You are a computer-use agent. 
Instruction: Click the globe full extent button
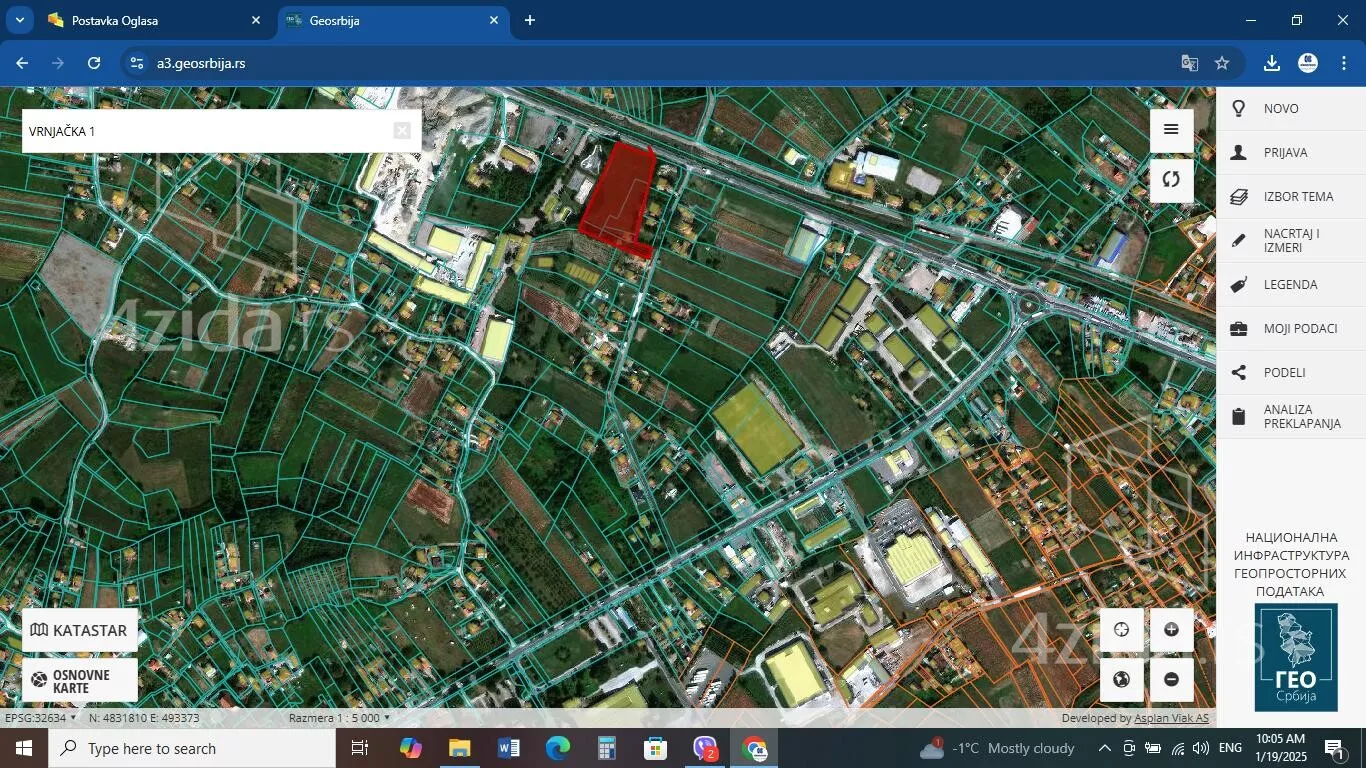1121,680
